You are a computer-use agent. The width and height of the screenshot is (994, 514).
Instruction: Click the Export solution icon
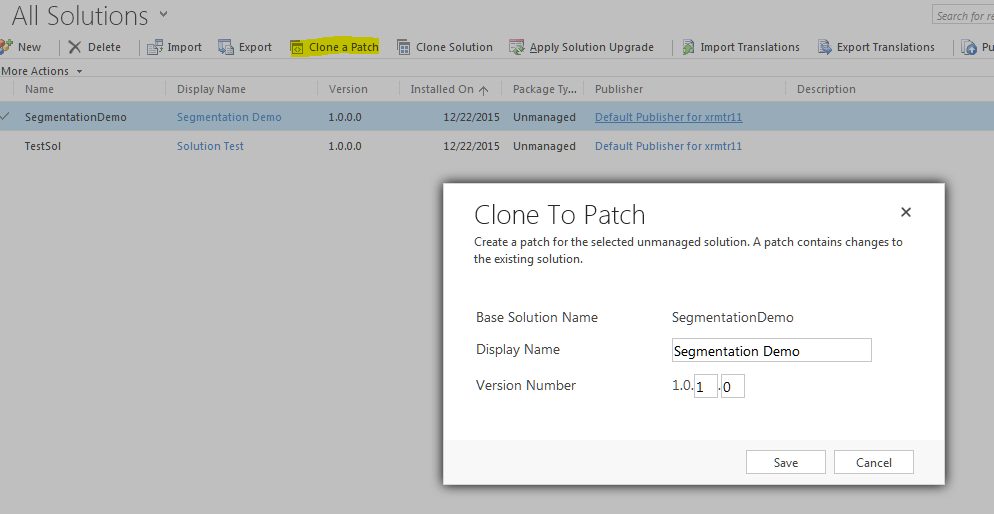(x=226, y=47)
